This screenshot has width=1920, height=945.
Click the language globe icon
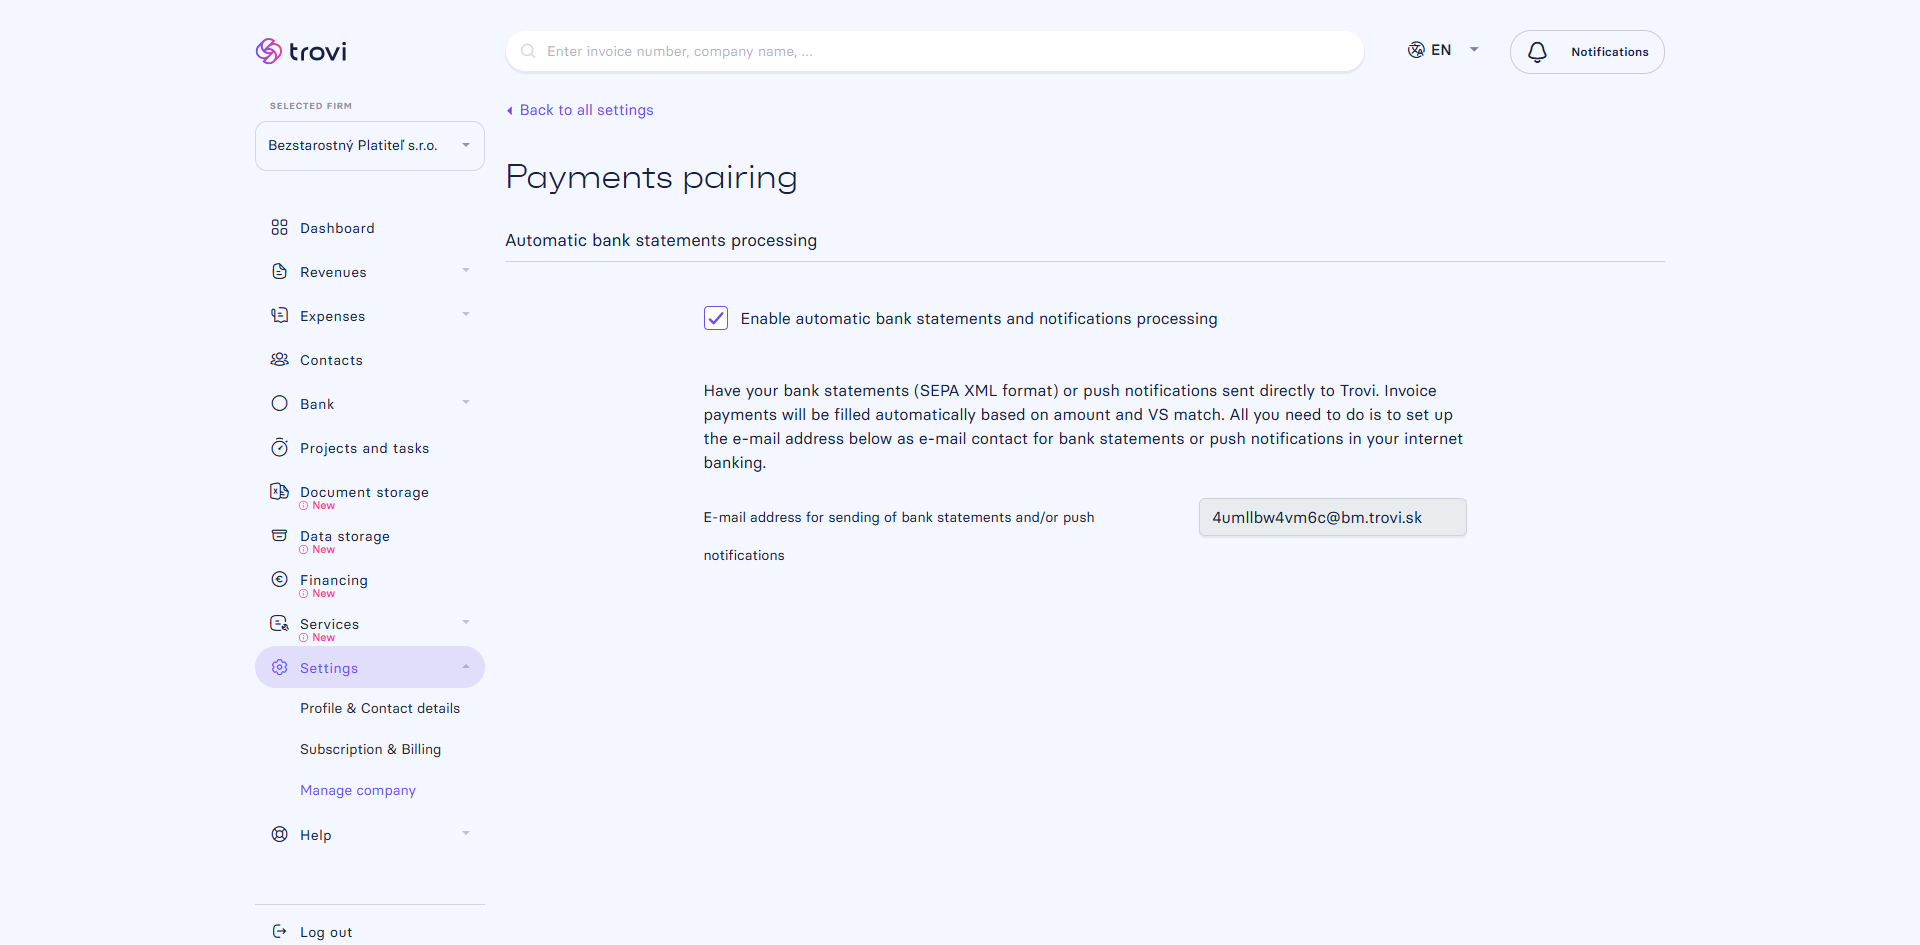[1416, 50]
